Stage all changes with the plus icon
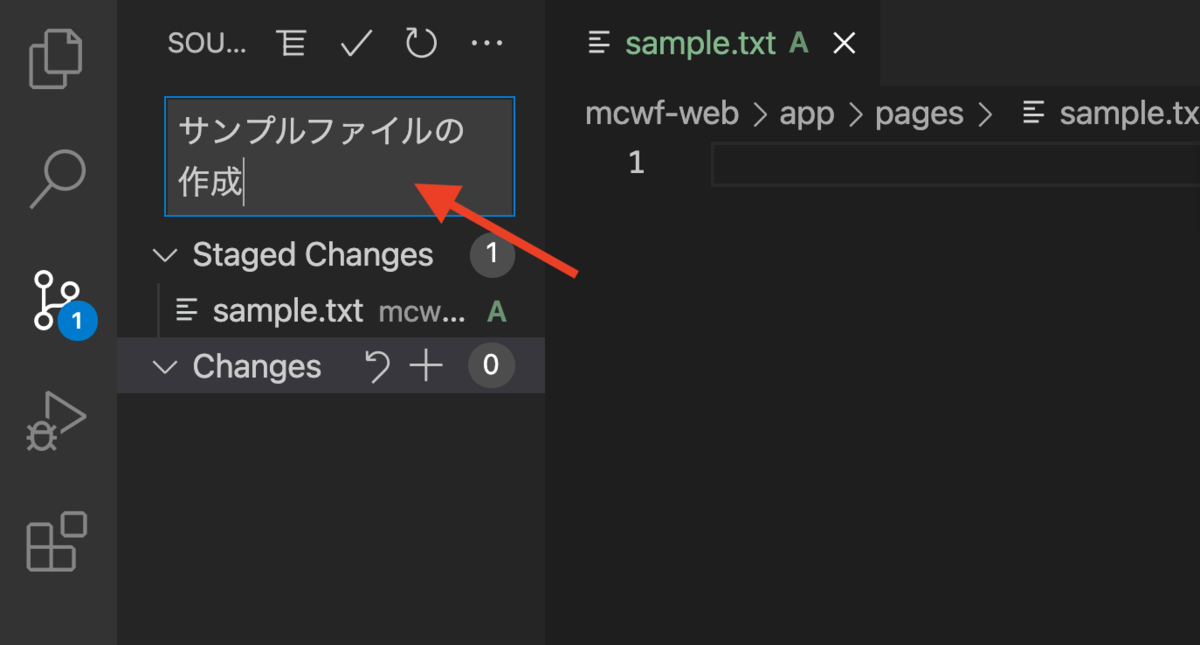The height and width of the screenshot is (645, 1200). point(427,367)
